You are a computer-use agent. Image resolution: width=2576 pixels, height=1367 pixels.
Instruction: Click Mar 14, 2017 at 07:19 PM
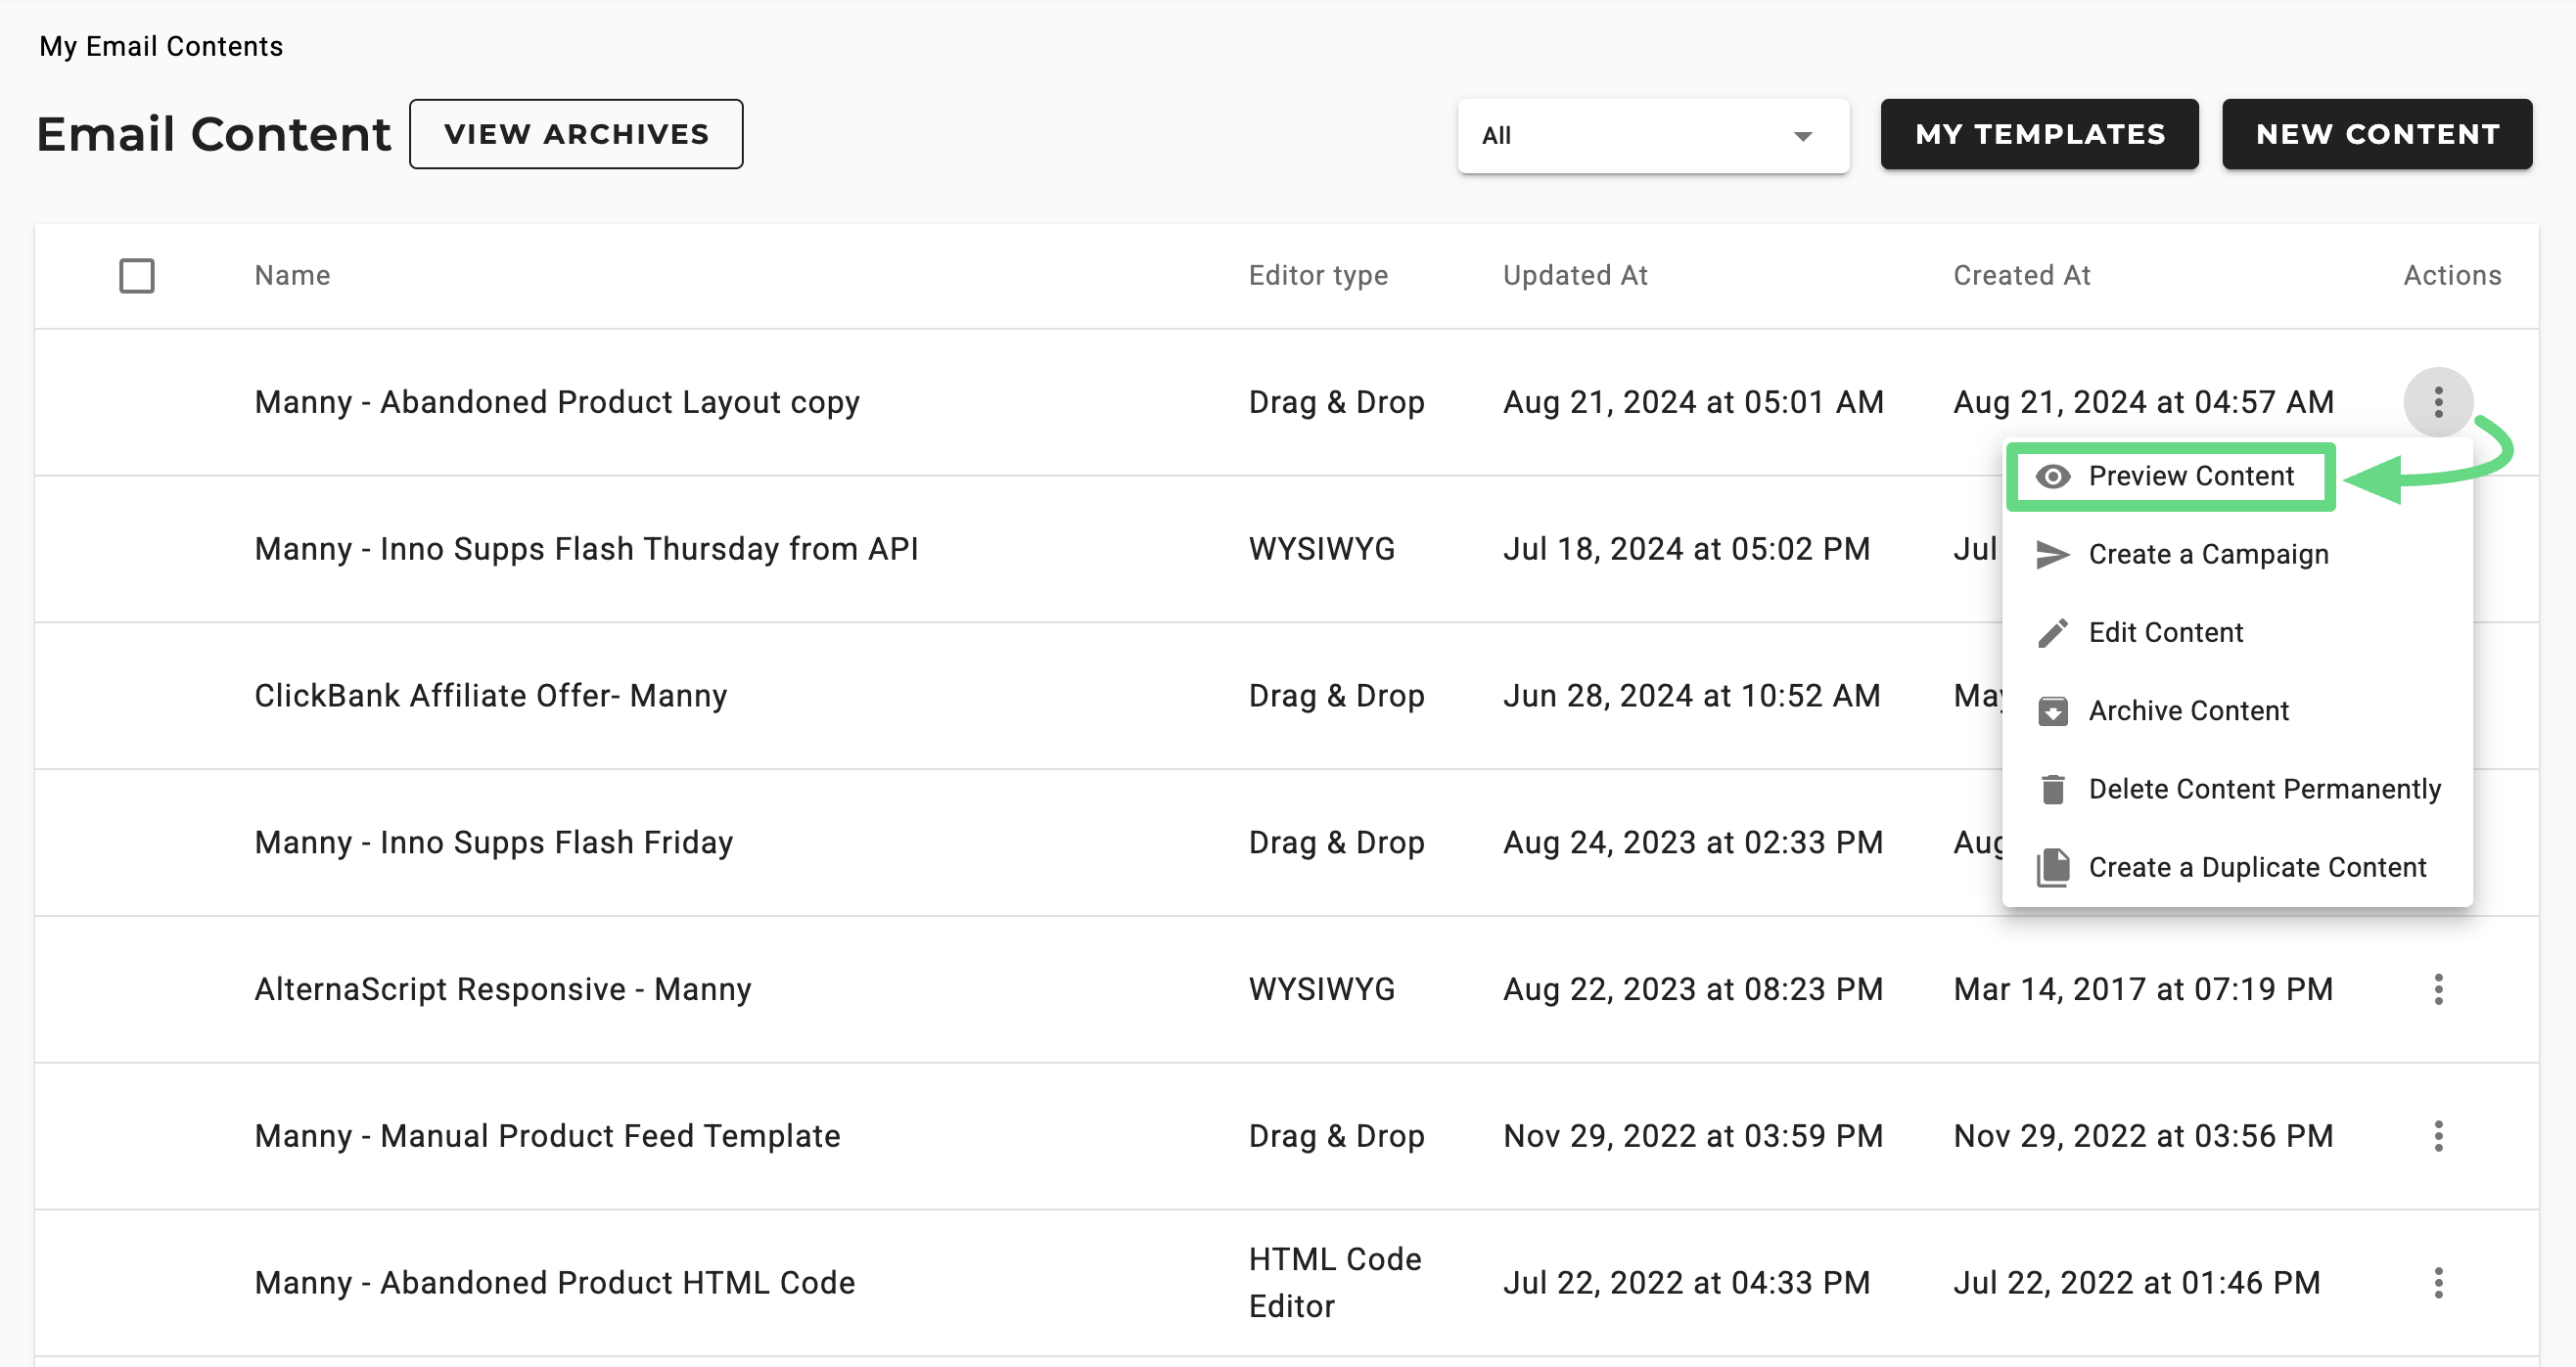pyautogui.click(x=2143, y=989)
